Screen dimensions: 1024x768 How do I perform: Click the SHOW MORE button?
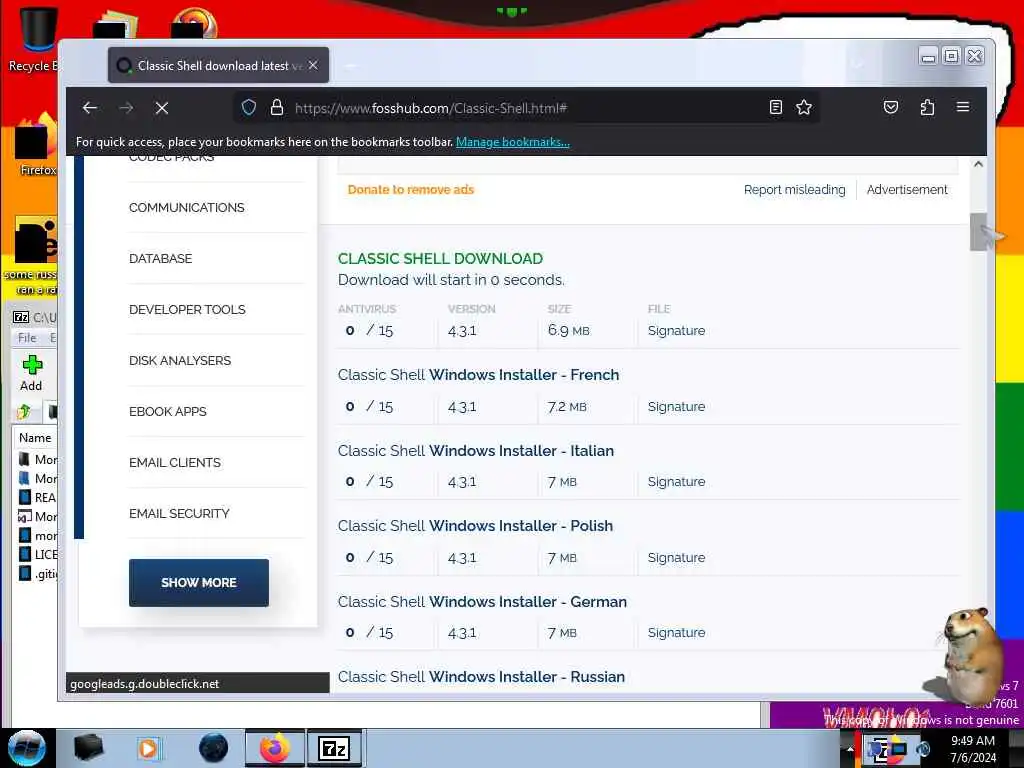(x=199, y=583)
